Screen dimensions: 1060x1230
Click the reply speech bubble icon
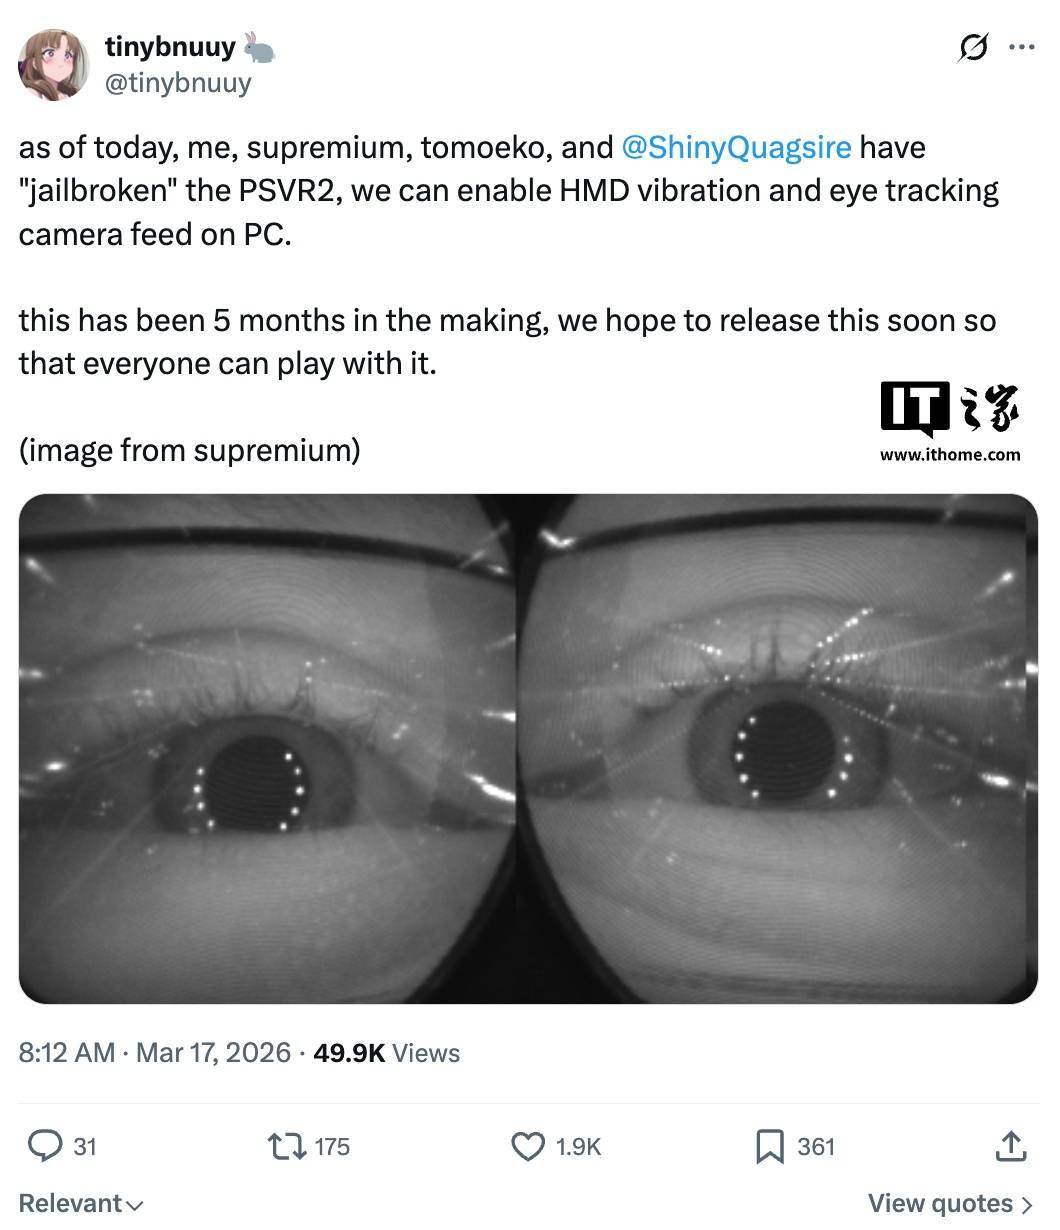(44, 1146)
